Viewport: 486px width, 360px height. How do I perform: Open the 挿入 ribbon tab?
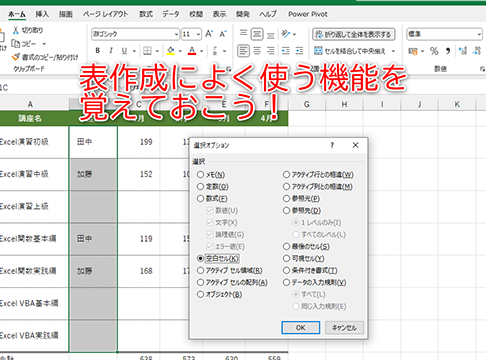(42, 14)
